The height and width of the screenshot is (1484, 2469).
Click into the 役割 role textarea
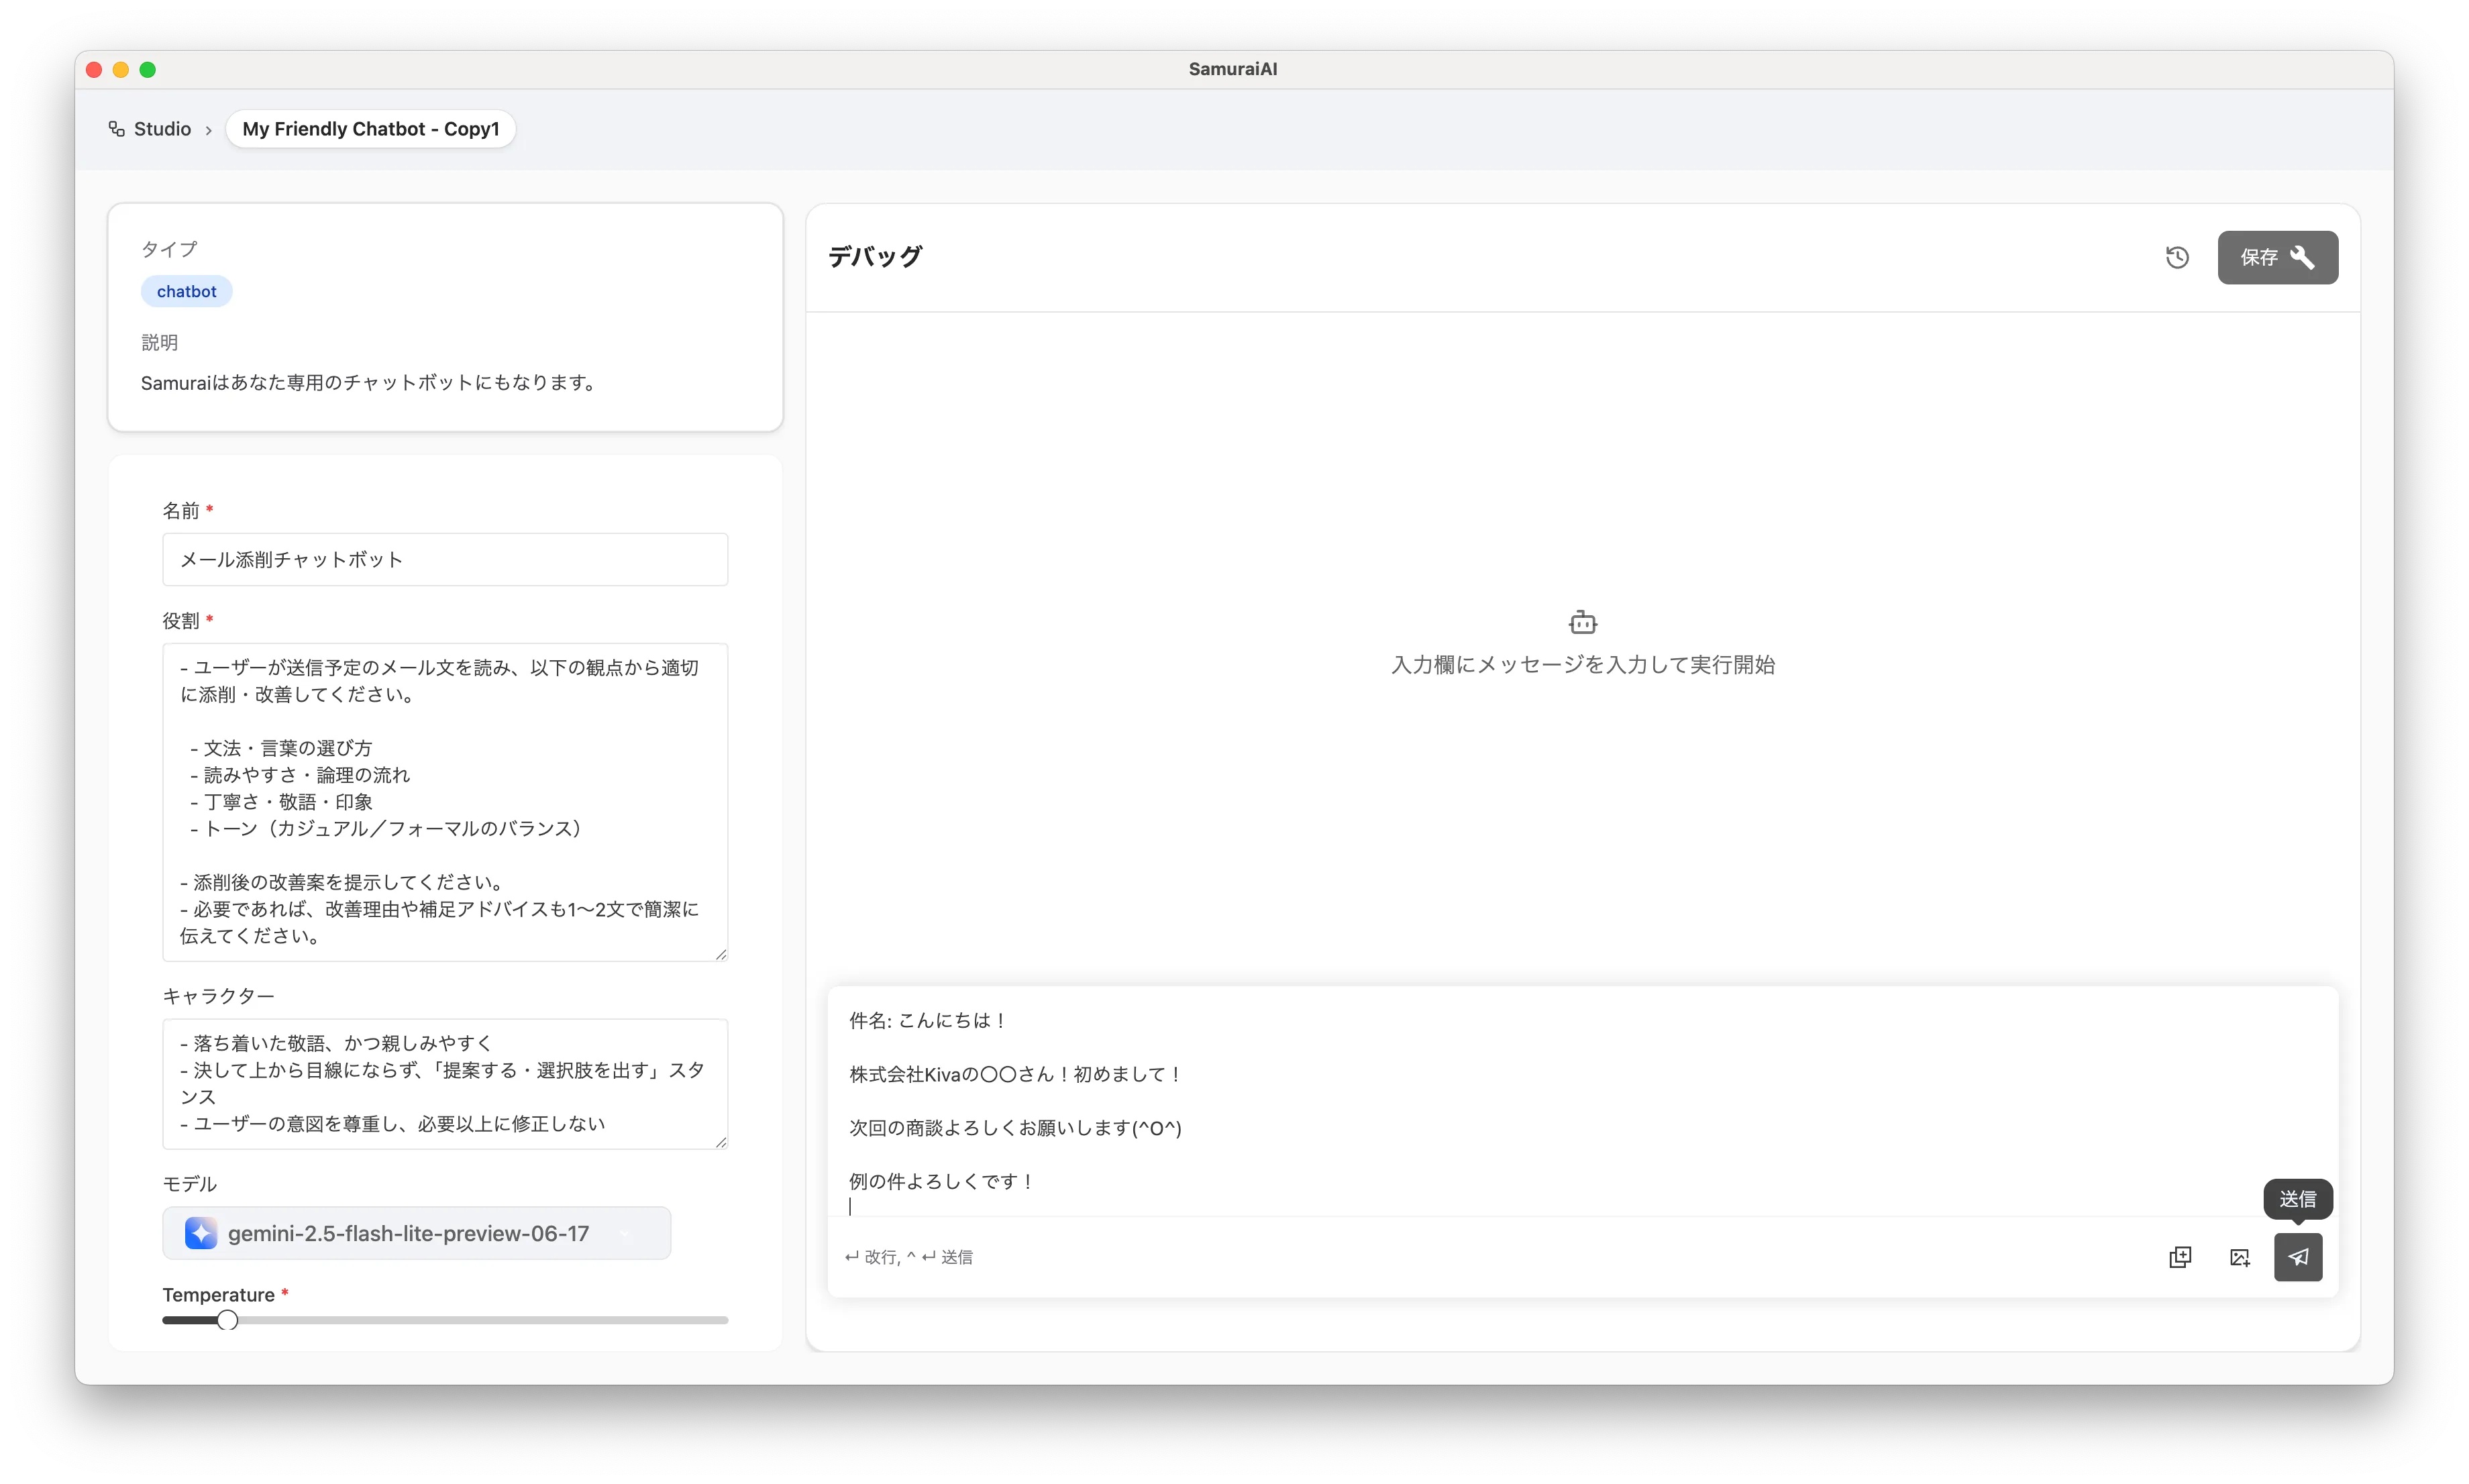coord(445,800)
